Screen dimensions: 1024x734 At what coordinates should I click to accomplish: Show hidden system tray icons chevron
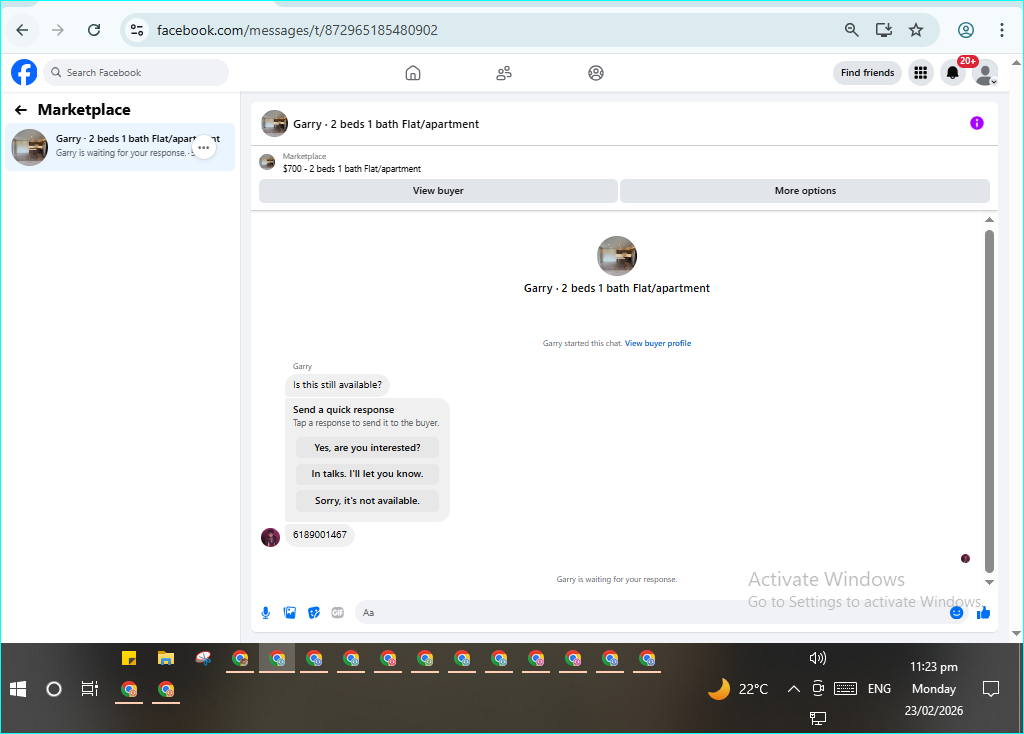[x=793, y=689]
